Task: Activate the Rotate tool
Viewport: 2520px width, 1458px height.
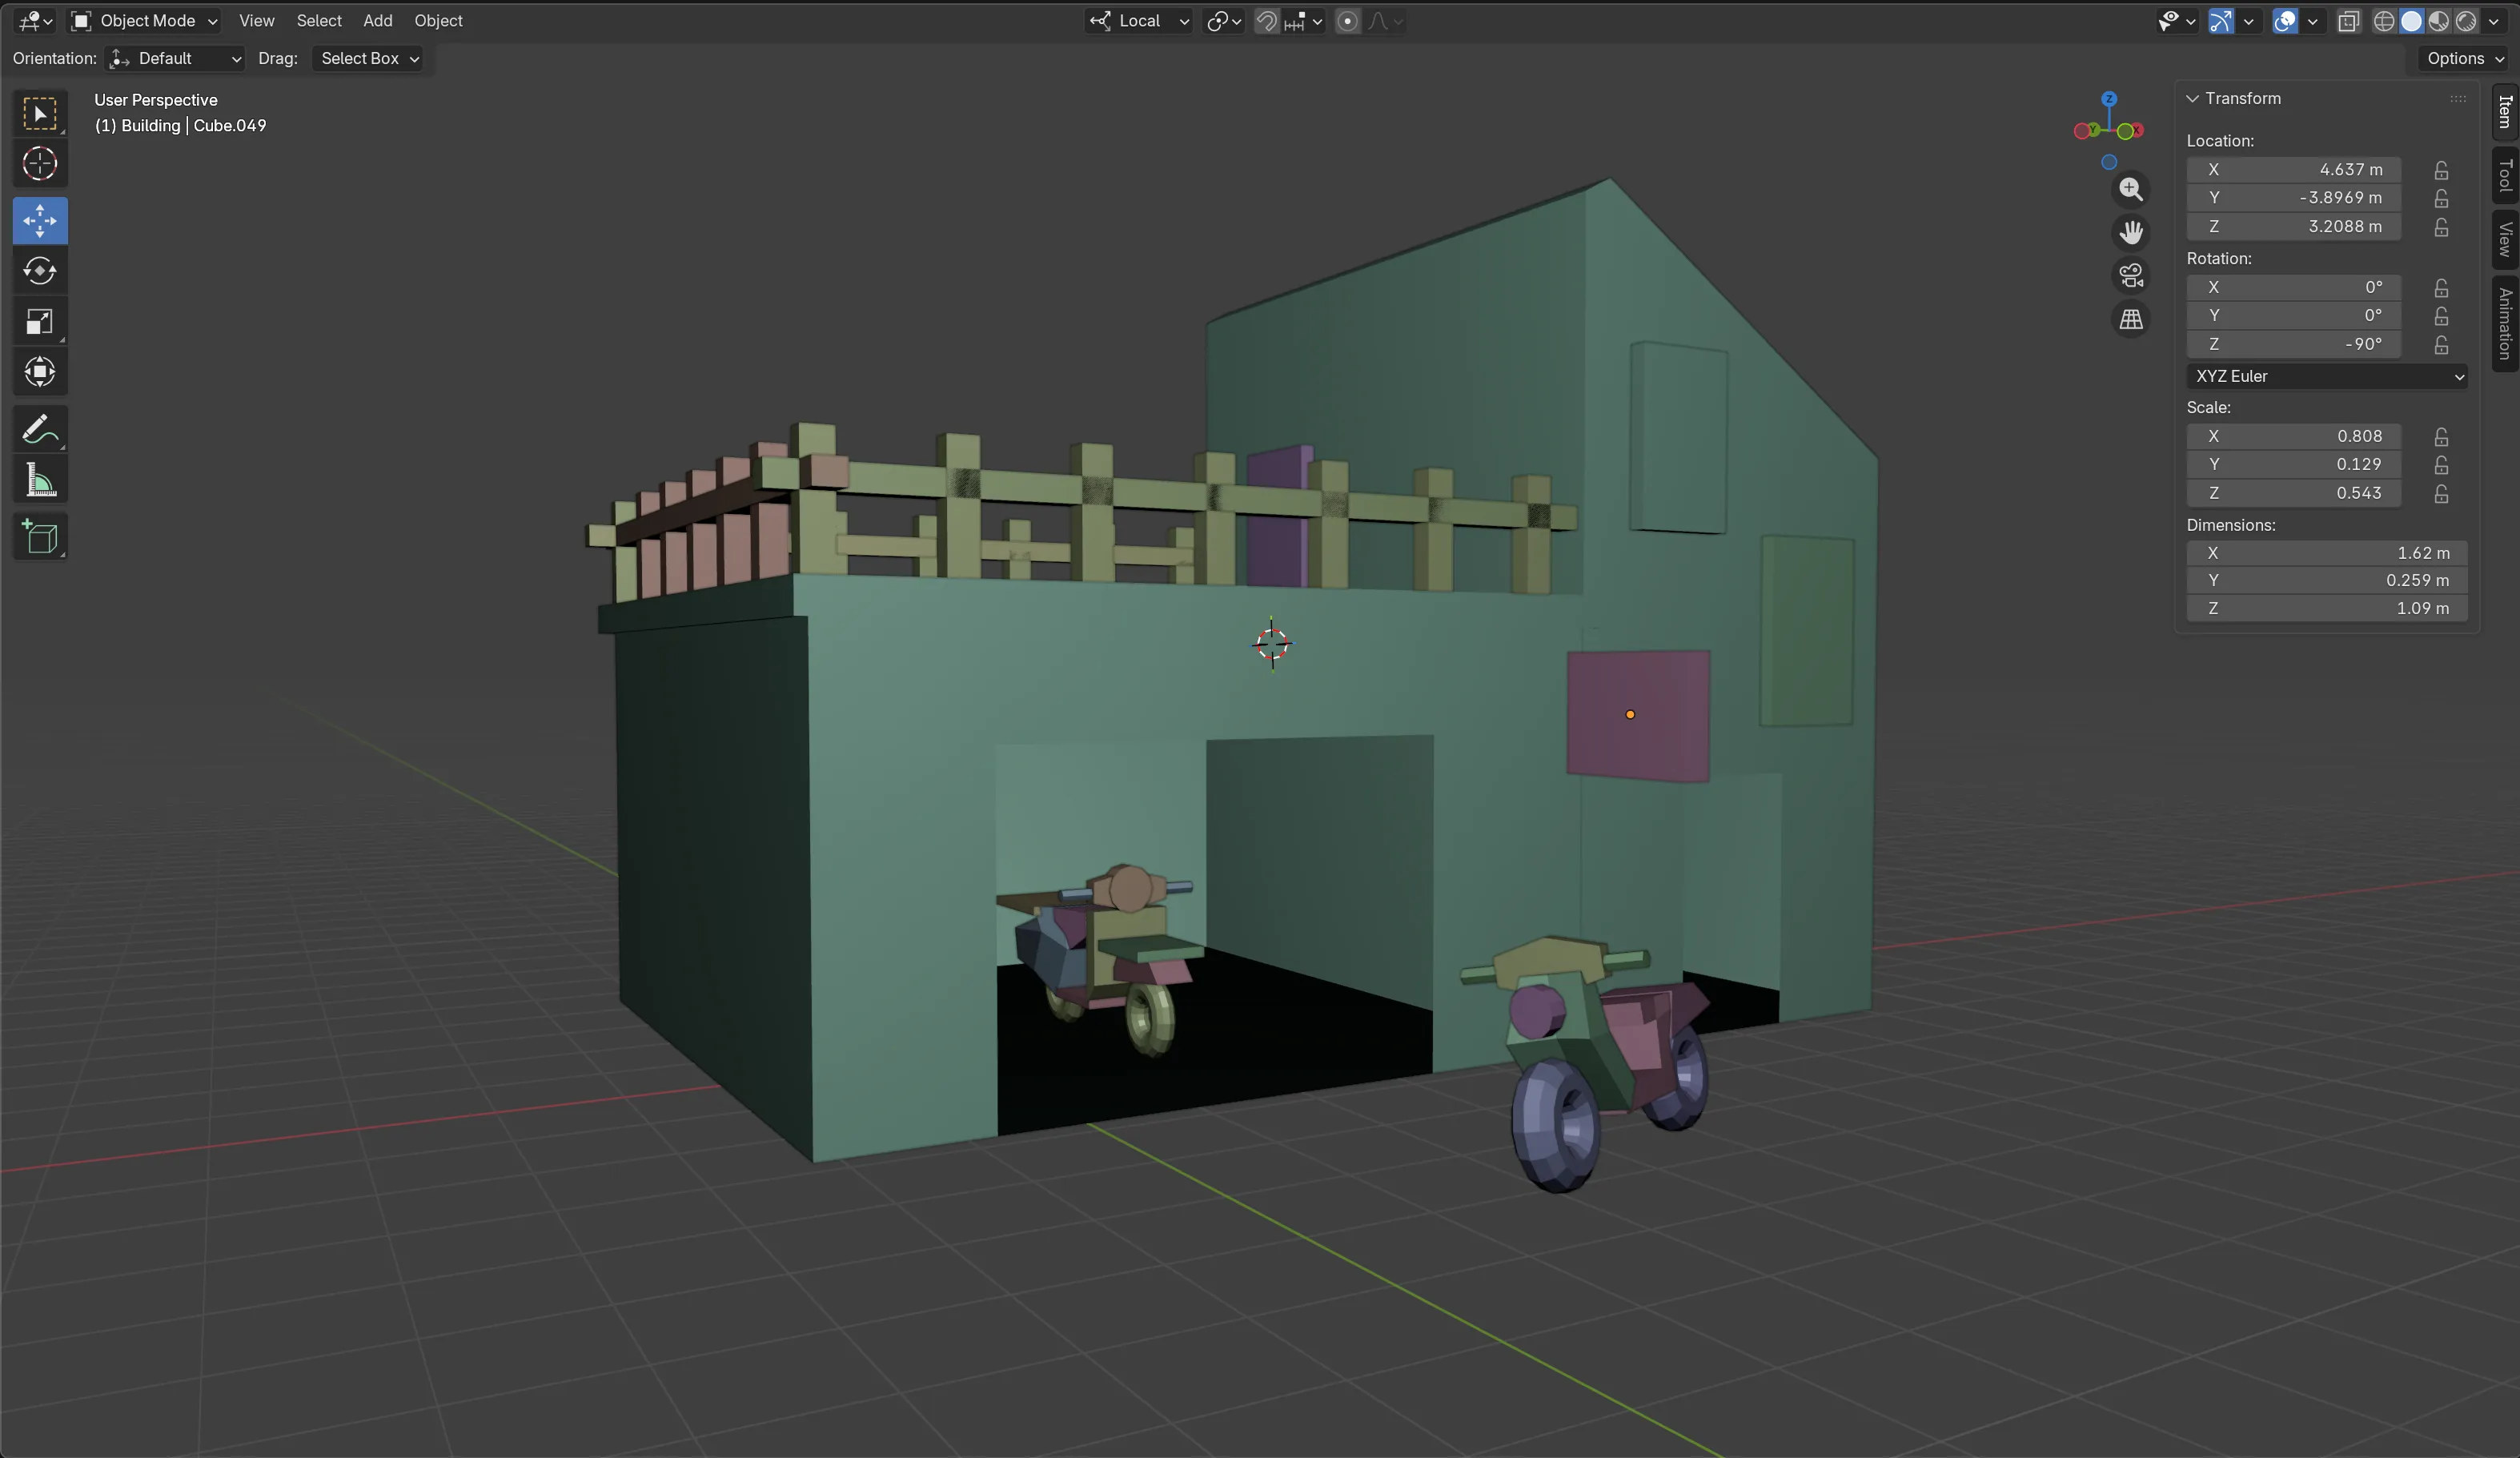Action: pyautogui.click(x=40, y=271)
